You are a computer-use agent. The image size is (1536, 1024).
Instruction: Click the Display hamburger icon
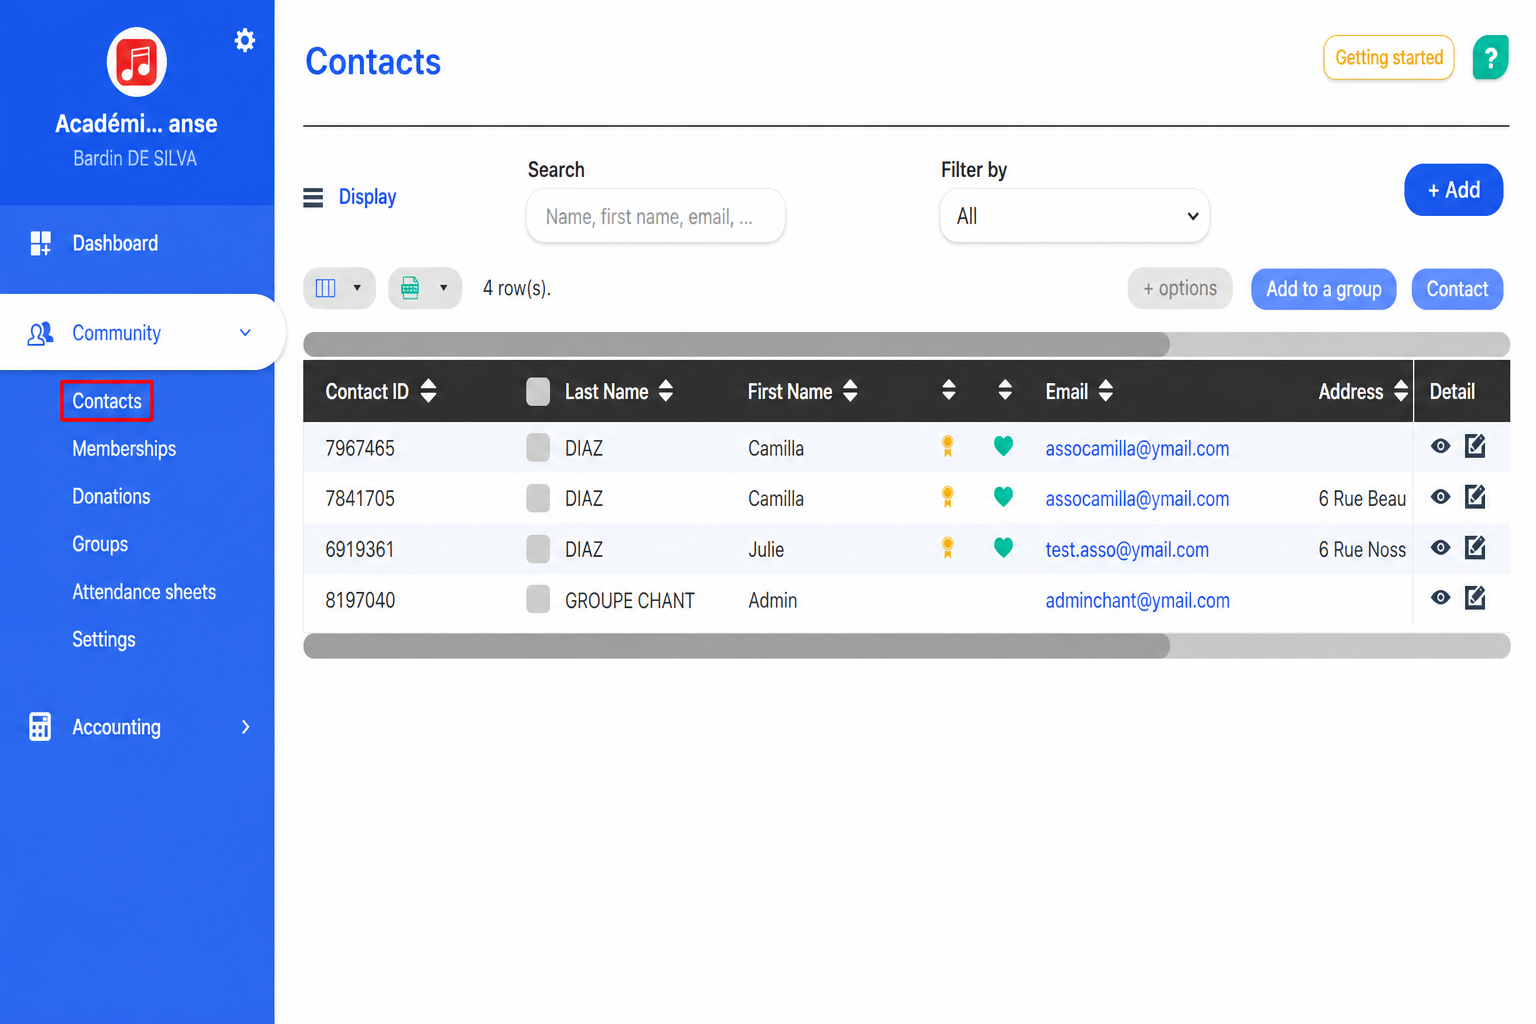pos(313,197)
